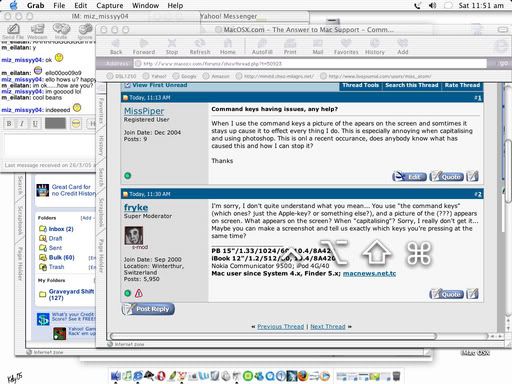This screenshot has height=384, width=512.
Task: Click the History toolbar icon
Action: click(x=375, y=46)
